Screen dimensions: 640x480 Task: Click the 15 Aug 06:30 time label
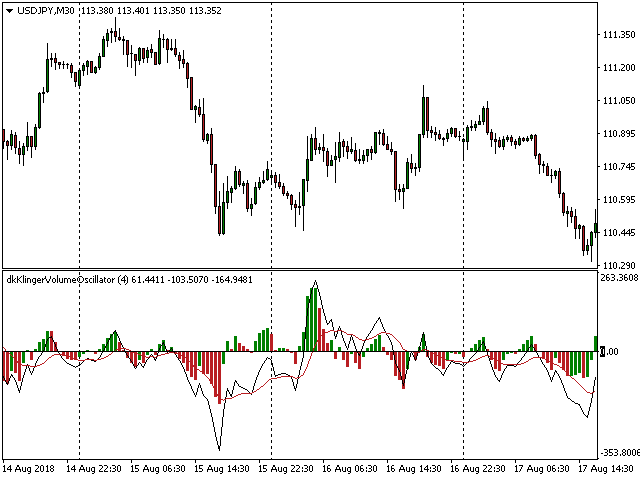tap(158, 469)
